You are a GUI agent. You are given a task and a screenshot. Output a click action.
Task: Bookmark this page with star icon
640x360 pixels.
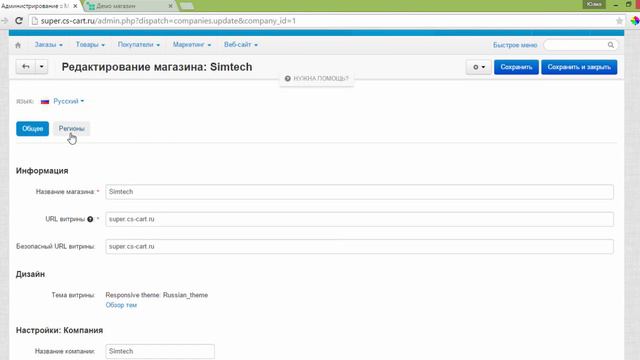(619, 21)
